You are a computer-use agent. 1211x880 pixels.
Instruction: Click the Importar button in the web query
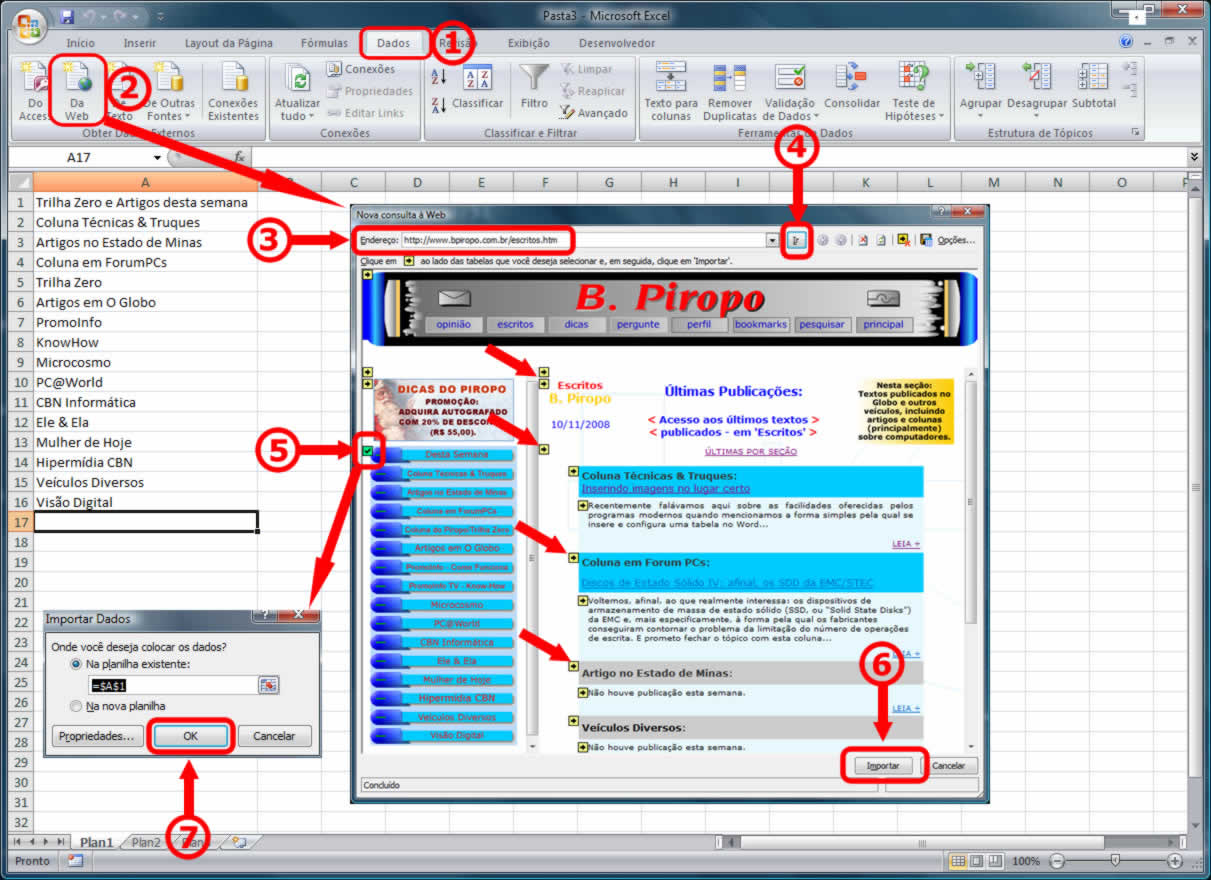click(883, 766)
